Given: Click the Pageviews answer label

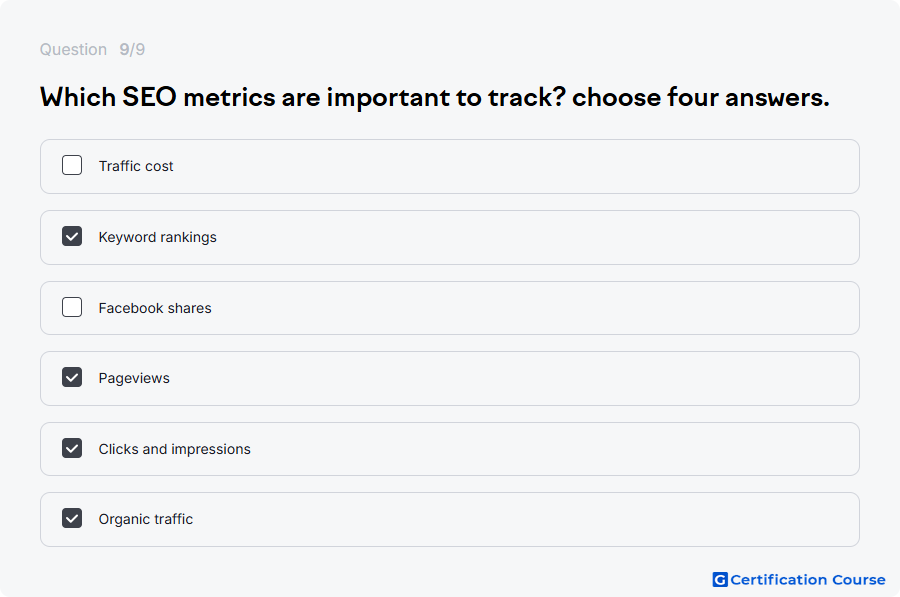Looking at the screenshot, I should point(134,378).
